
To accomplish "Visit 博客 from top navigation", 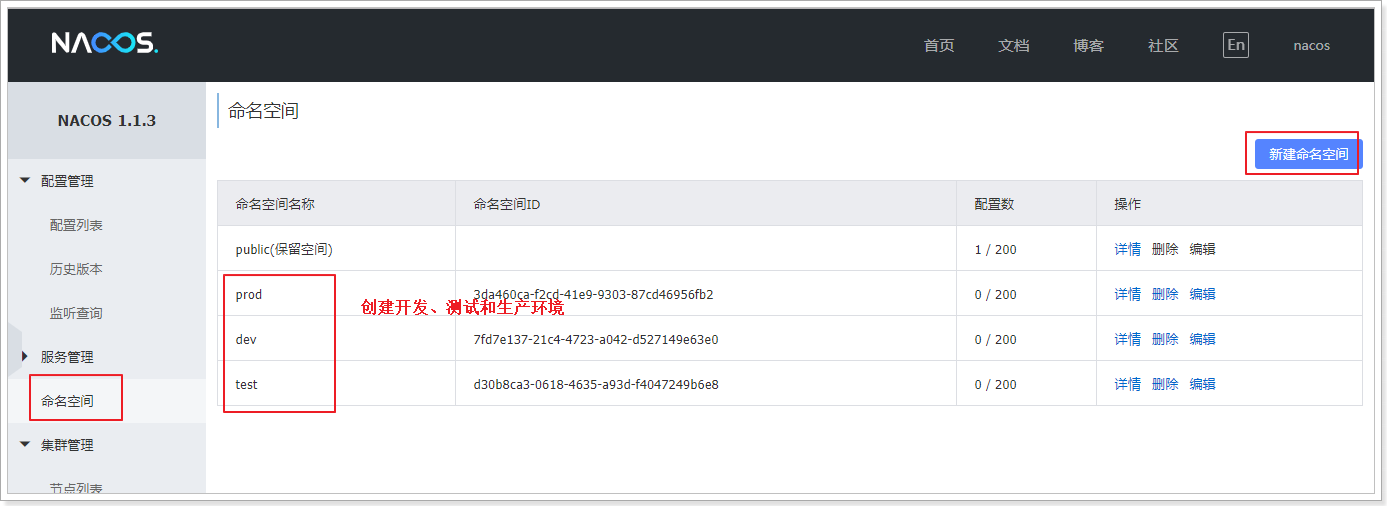I will click(x=1089, y=46).
